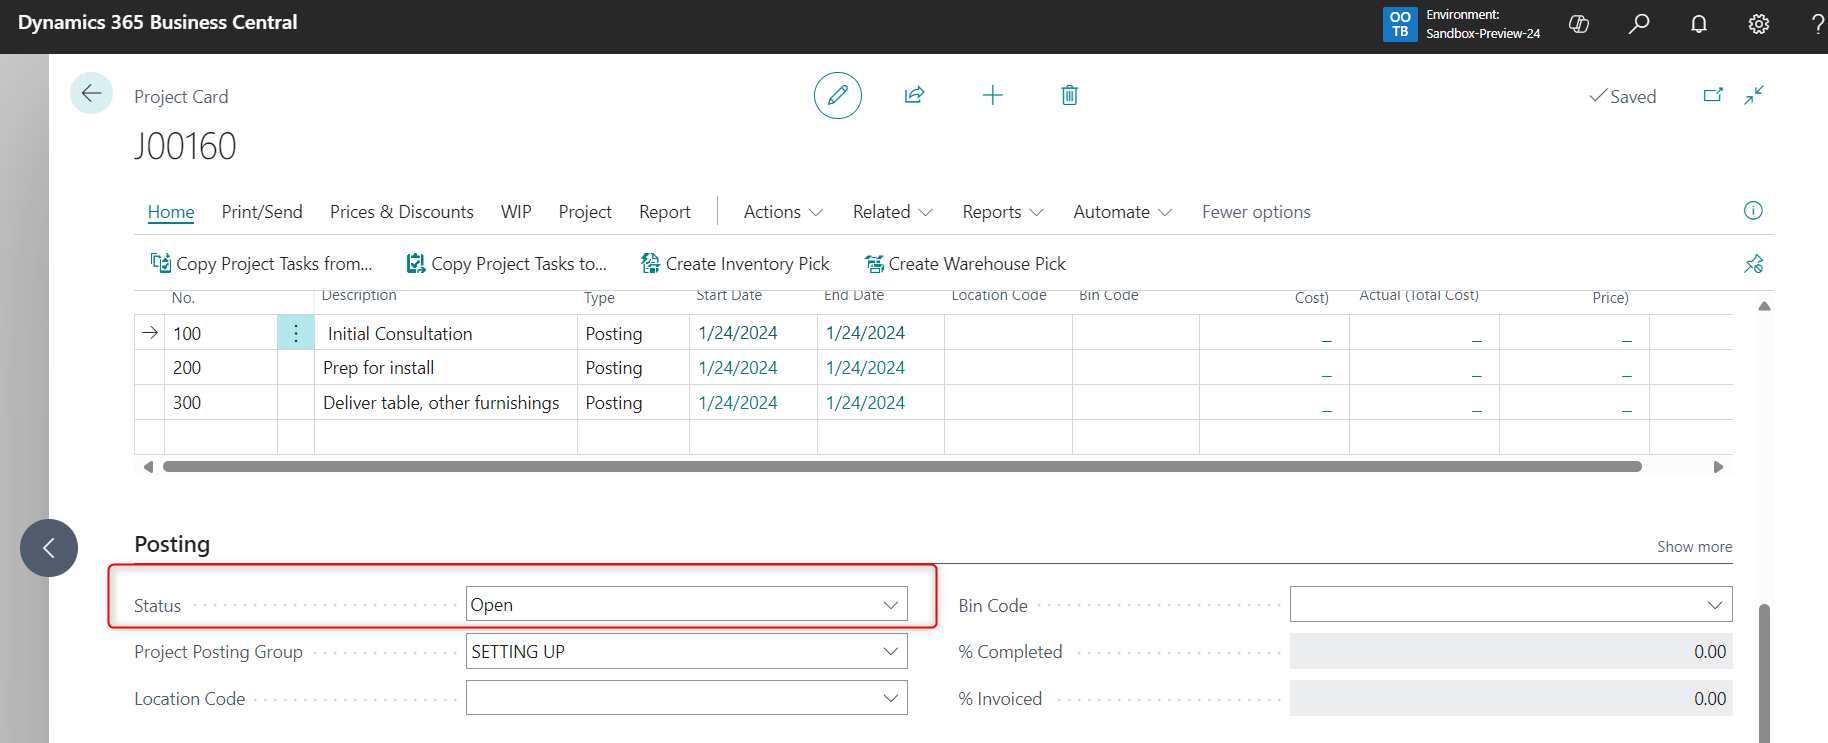Expand the Actions menu
The height and width of the screenshot is (743, 1828).
click(783, 212)
